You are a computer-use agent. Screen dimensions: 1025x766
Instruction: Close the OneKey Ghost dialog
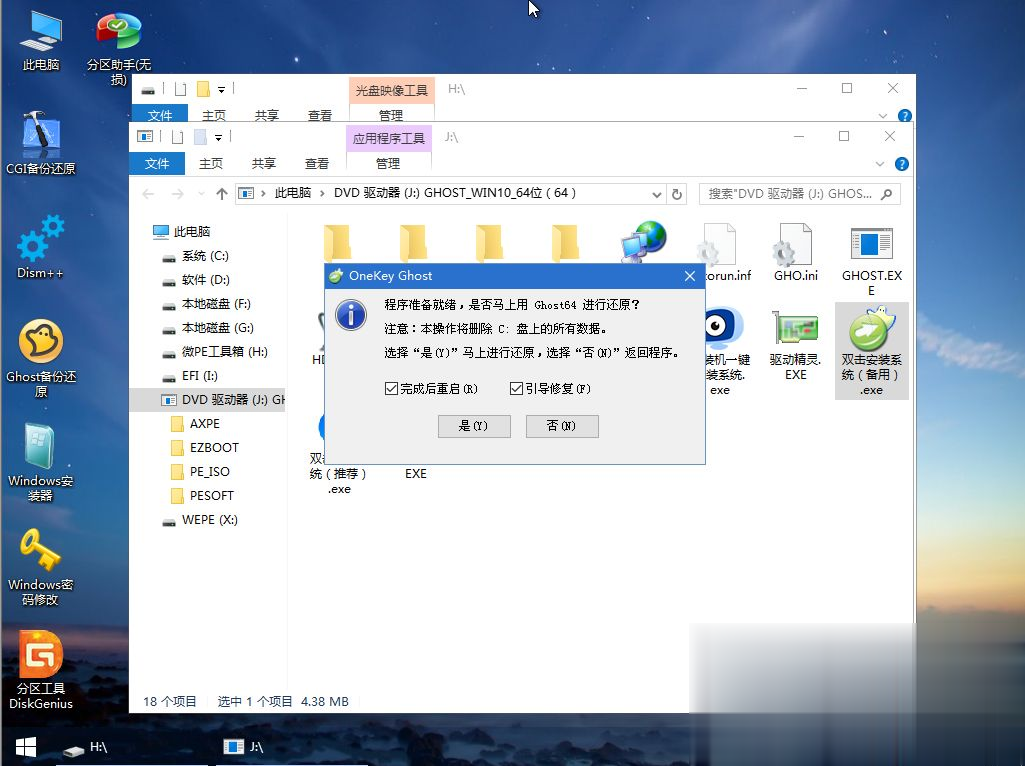tap(690, 276)
